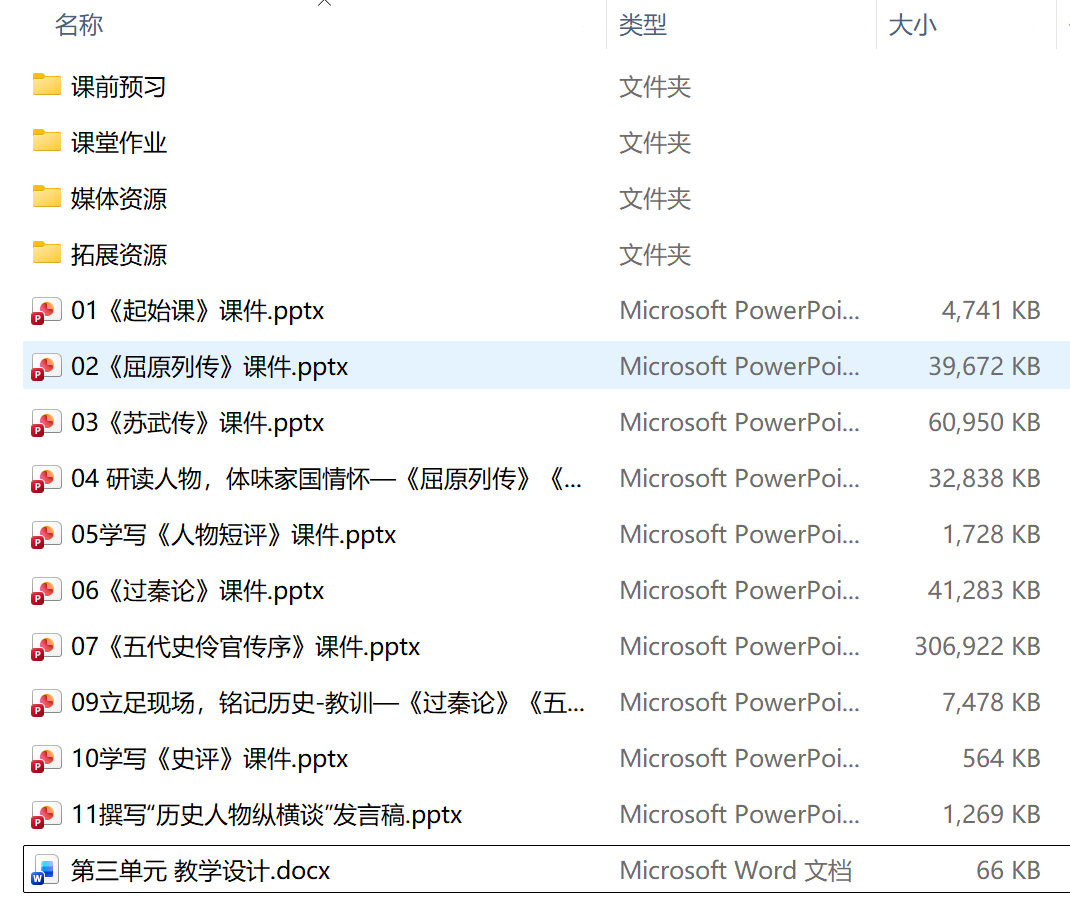Click the folder icon of 课堂作业
The width and height of the screenshot is (1070, 914).
click(x=46, y=143)
